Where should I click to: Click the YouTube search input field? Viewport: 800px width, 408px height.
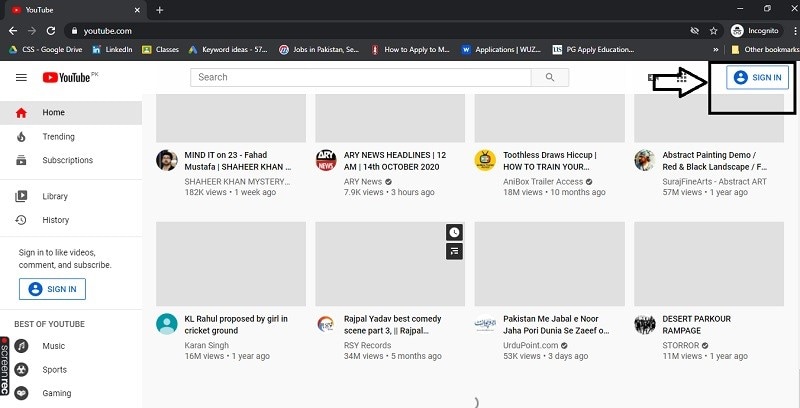pos(361,78)
